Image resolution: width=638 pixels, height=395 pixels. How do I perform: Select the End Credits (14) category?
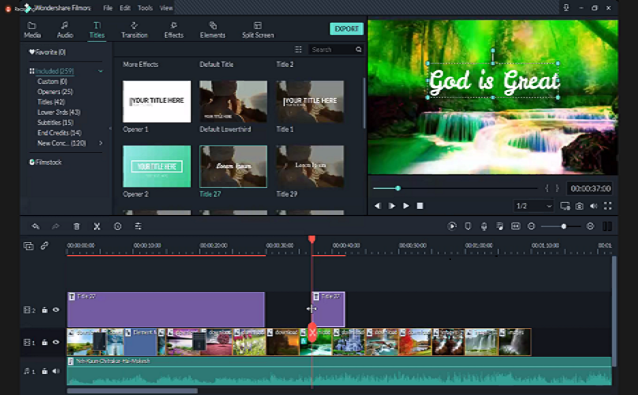click(59, 133)
